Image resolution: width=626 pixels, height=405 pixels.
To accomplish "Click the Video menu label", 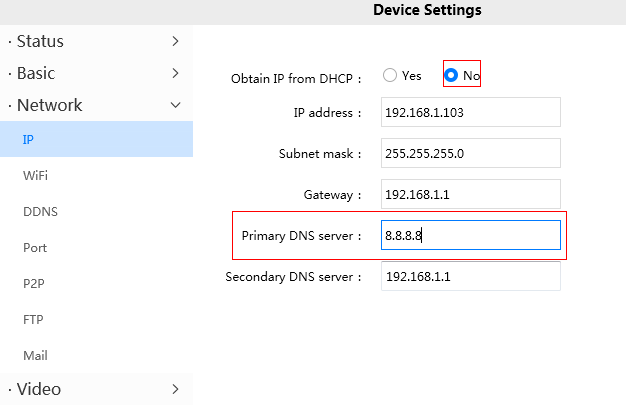I will click(x=38, y=388).
